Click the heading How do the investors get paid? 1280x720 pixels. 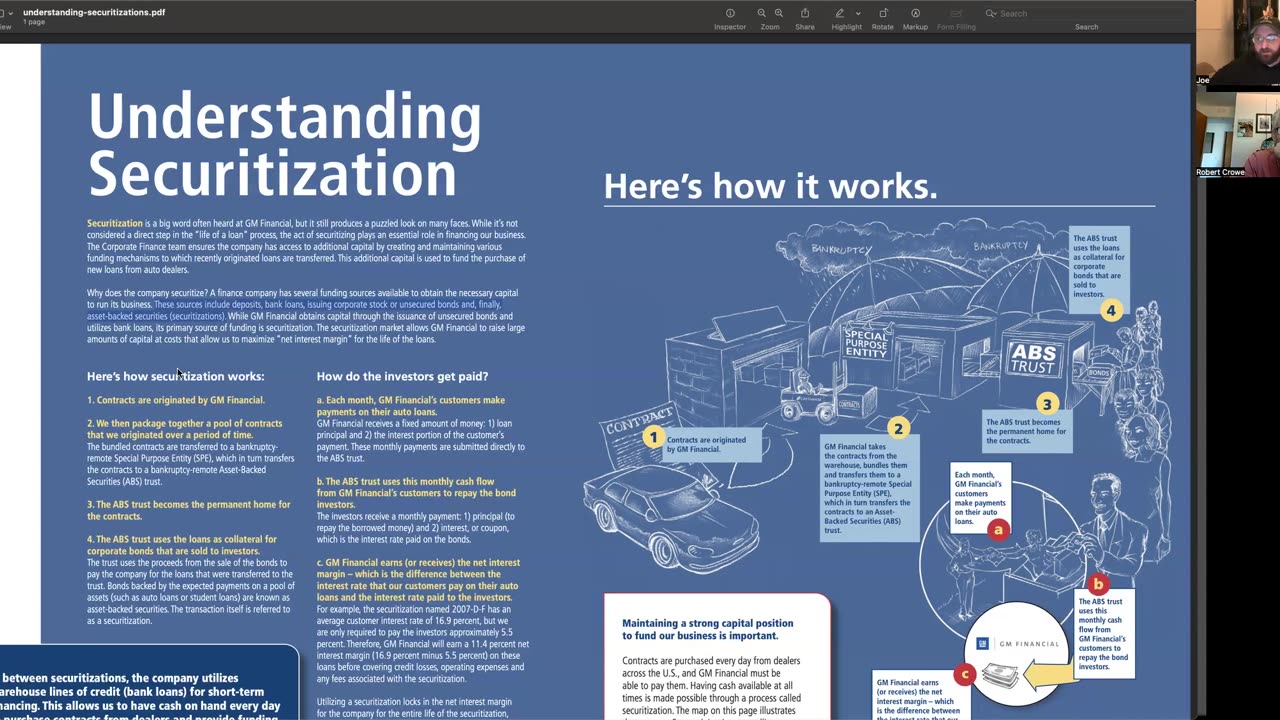coord(402,376)
